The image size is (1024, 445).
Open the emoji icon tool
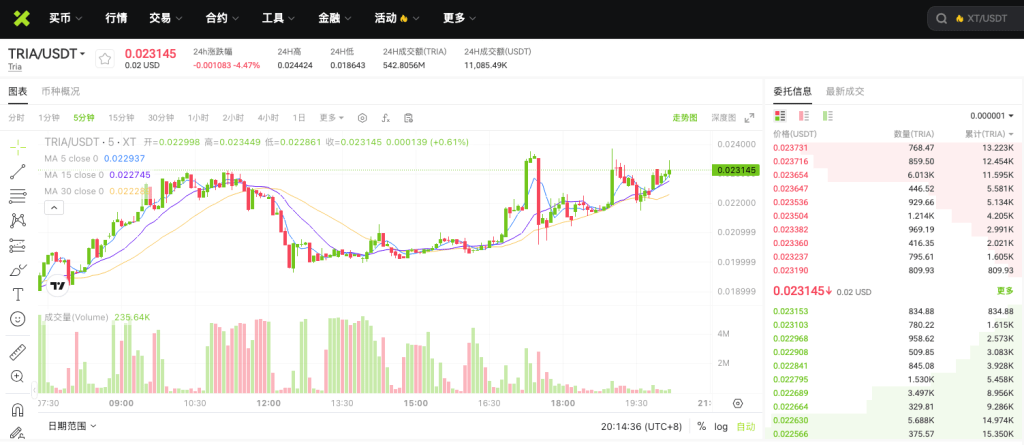pyautogui.click(x=18, y=319)
